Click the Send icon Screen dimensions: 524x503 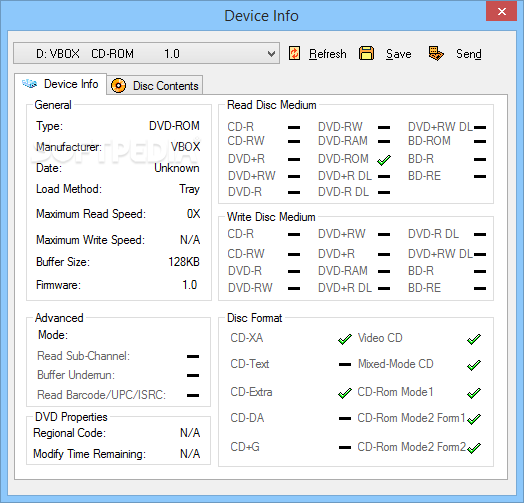[436, 53]
